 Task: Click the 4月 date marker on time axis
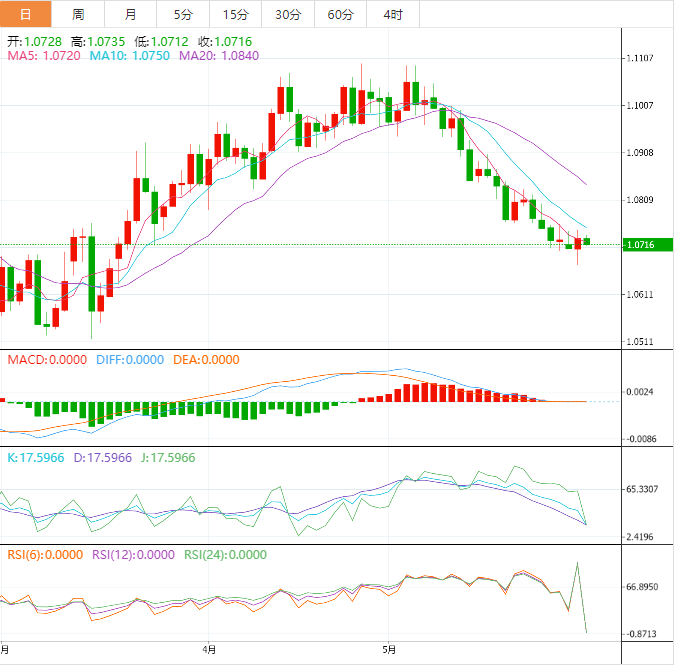[x=208, y=650]
